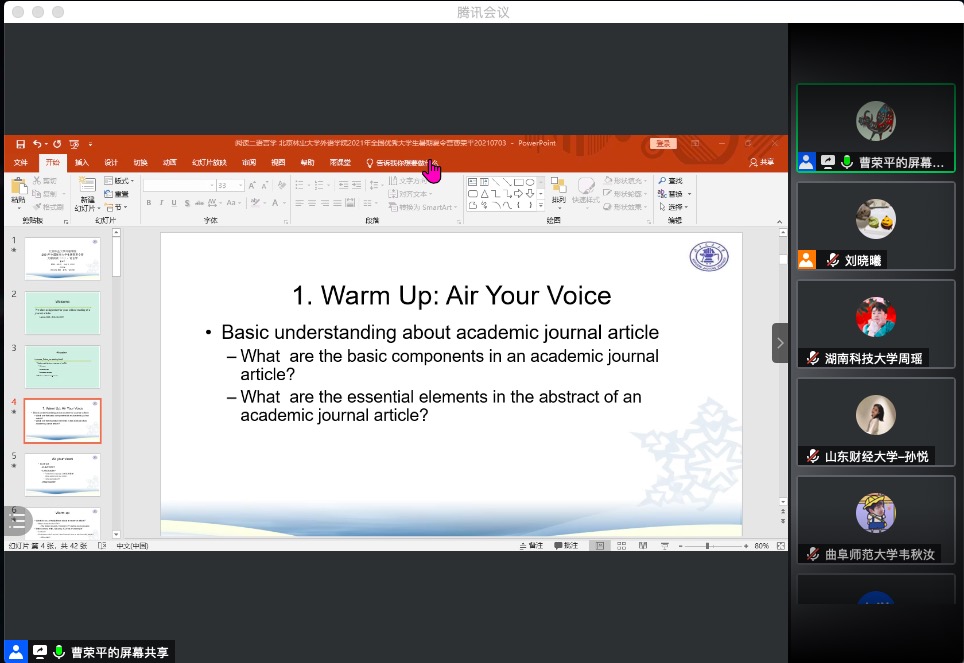Open reading view from status bar
This screenshot has width=964, height=663.
point(642,546)
